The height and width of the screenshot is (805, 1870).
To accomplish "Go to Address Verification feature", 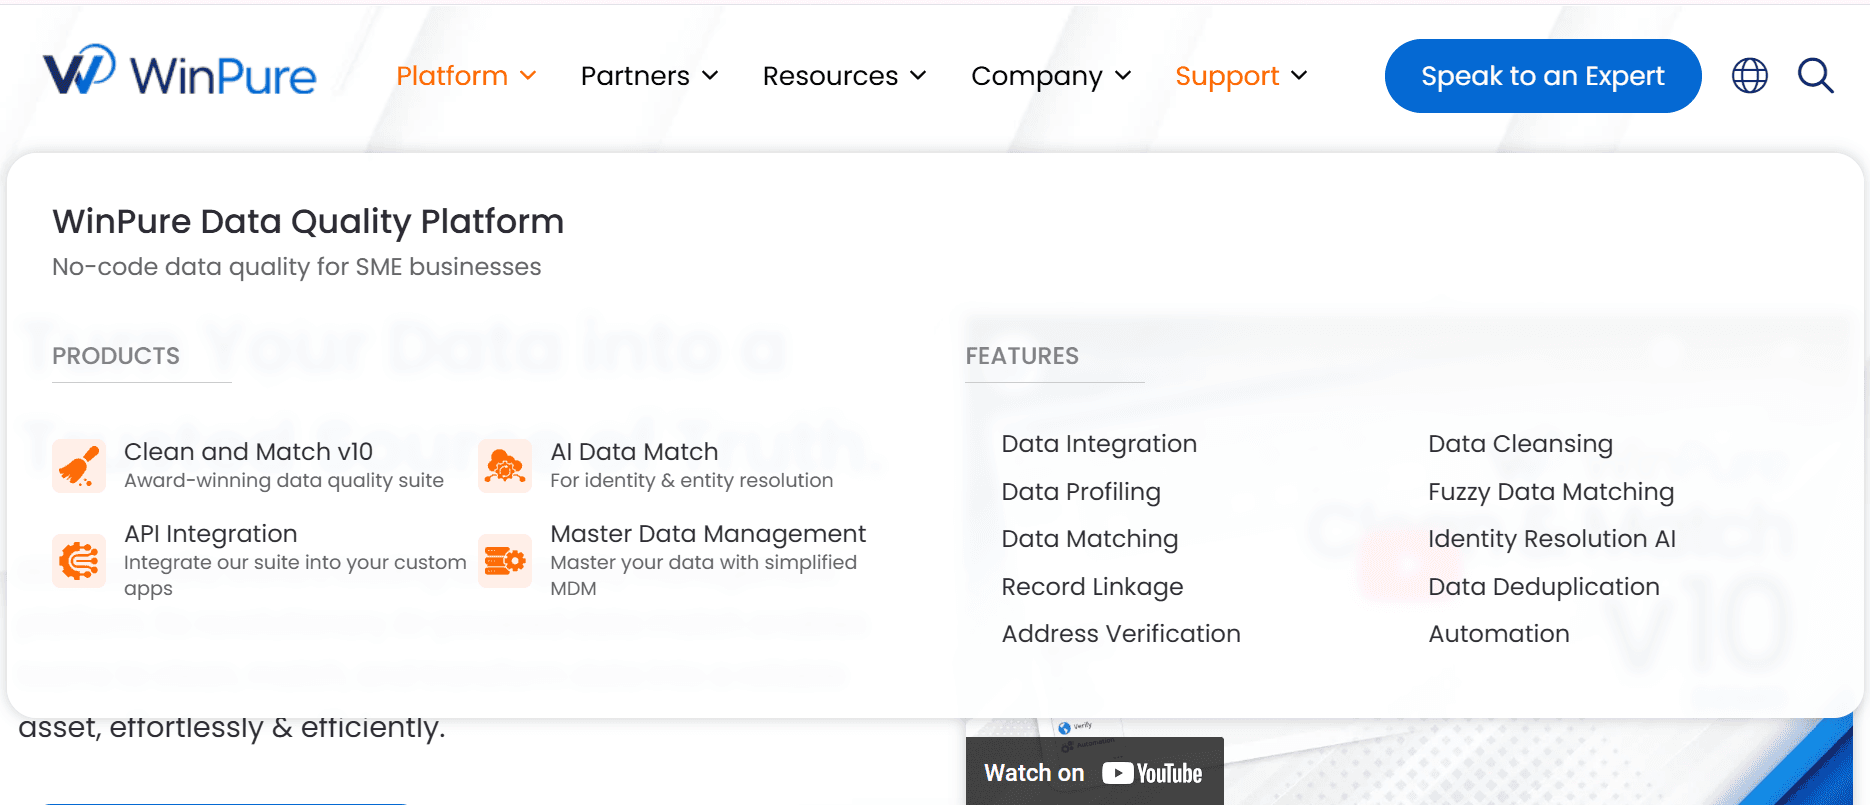I will pos(1121,634).
